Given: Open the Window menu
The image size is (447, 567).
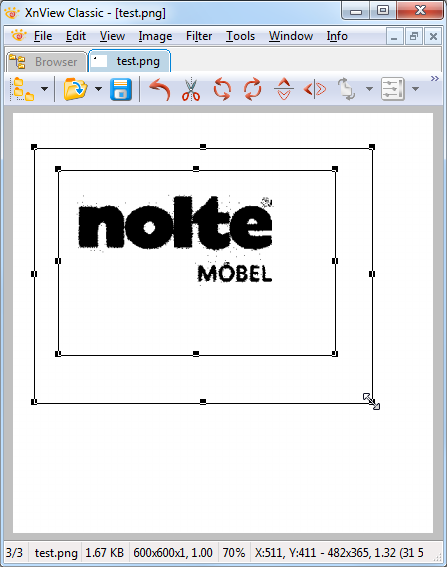Looking at the screenshot, I should coord(291,36).
